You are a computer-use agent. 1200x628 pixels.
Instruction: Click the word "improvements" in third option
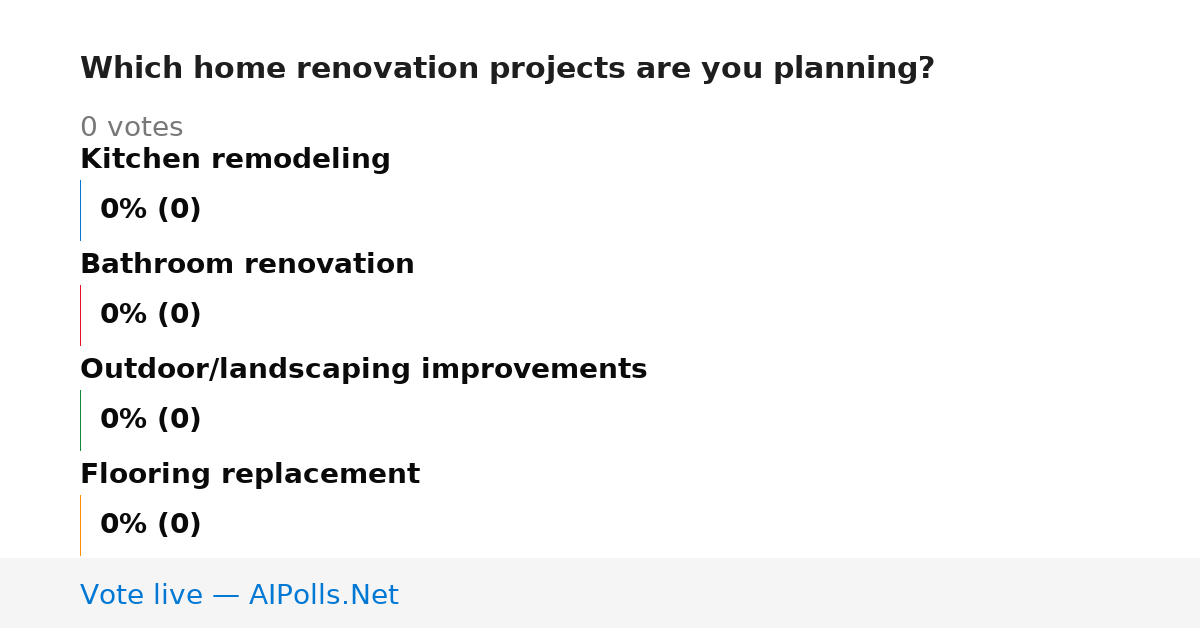534,370
